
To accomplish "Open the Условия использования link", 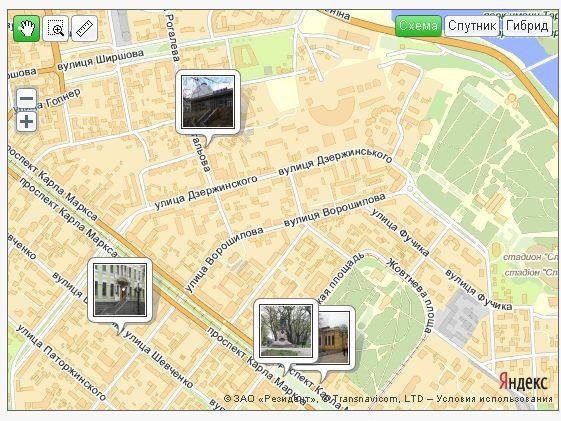I will coord(495,398).
